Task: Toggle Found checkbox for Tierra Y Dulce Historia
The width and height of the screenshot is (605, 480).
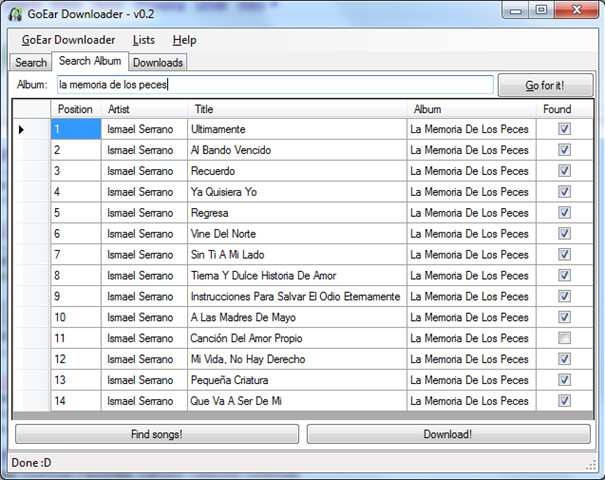Action: (564, 275)
